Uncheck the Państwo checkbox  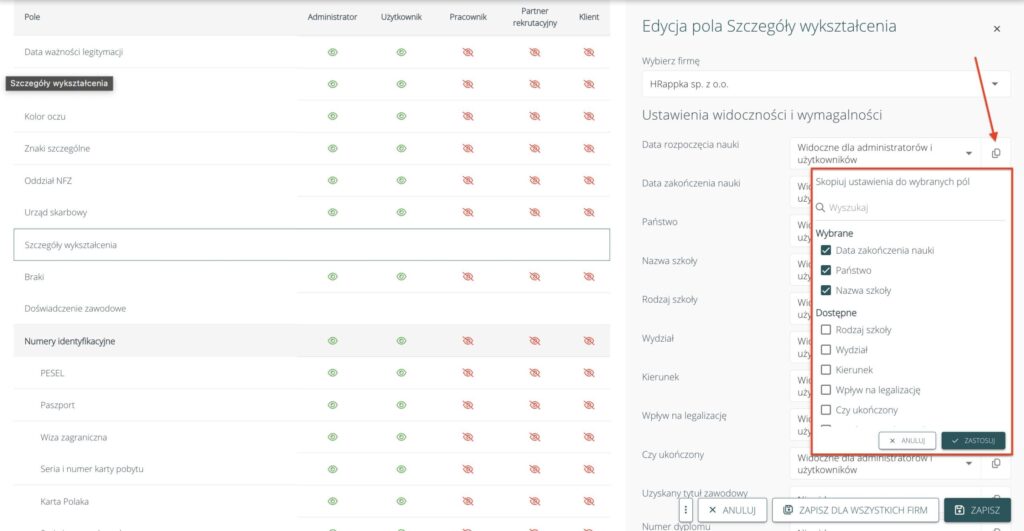[826, 270]
